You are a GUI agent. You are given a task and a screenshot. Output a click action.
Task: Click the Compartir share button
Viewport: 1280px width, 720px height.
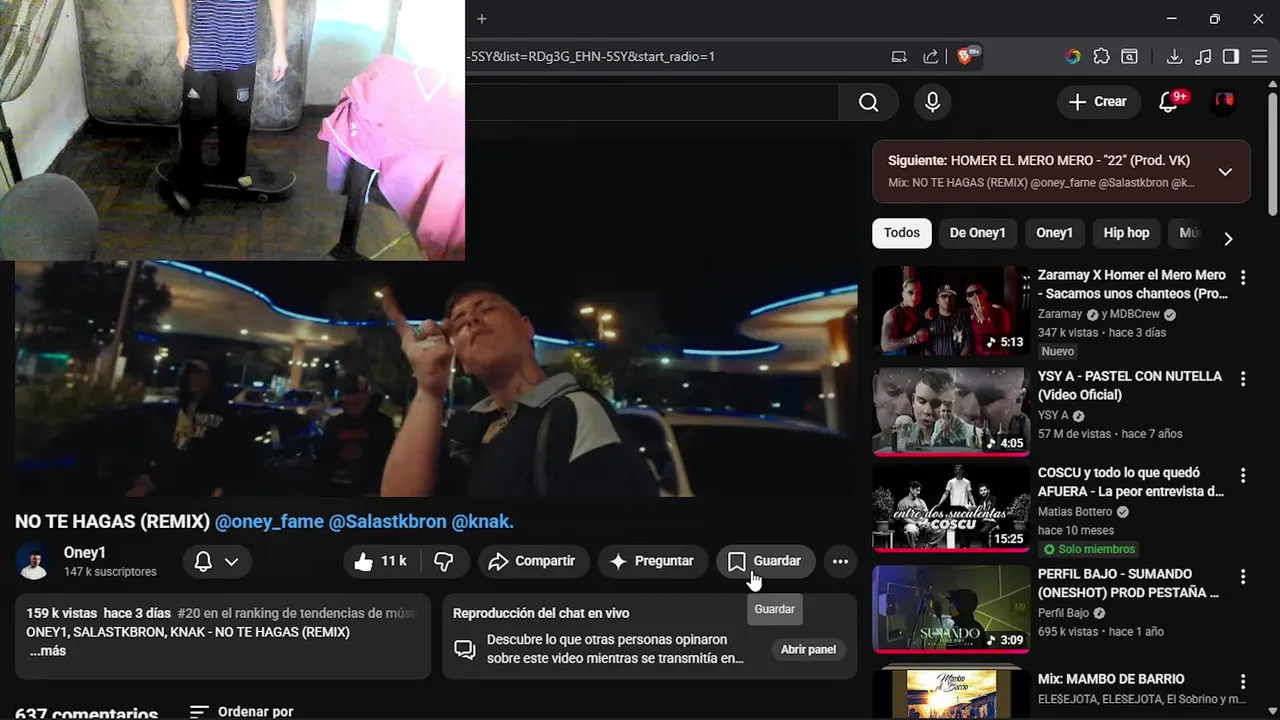coord(532,561)
